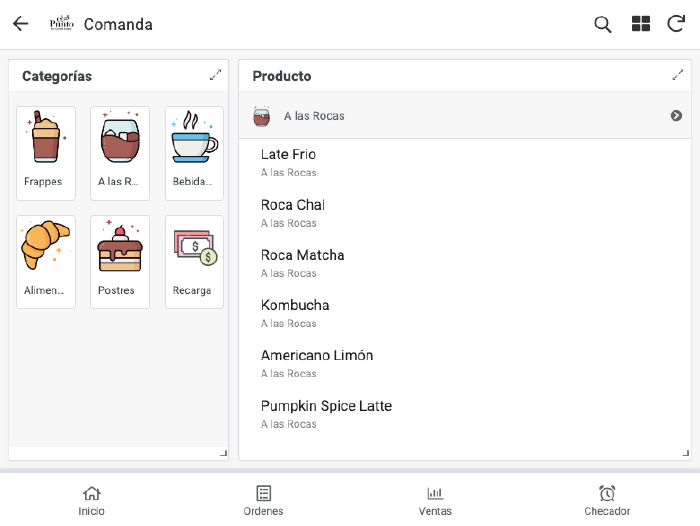Choose the A las Rocas category tile
The image size is (700, 526).
pos(120,152)
